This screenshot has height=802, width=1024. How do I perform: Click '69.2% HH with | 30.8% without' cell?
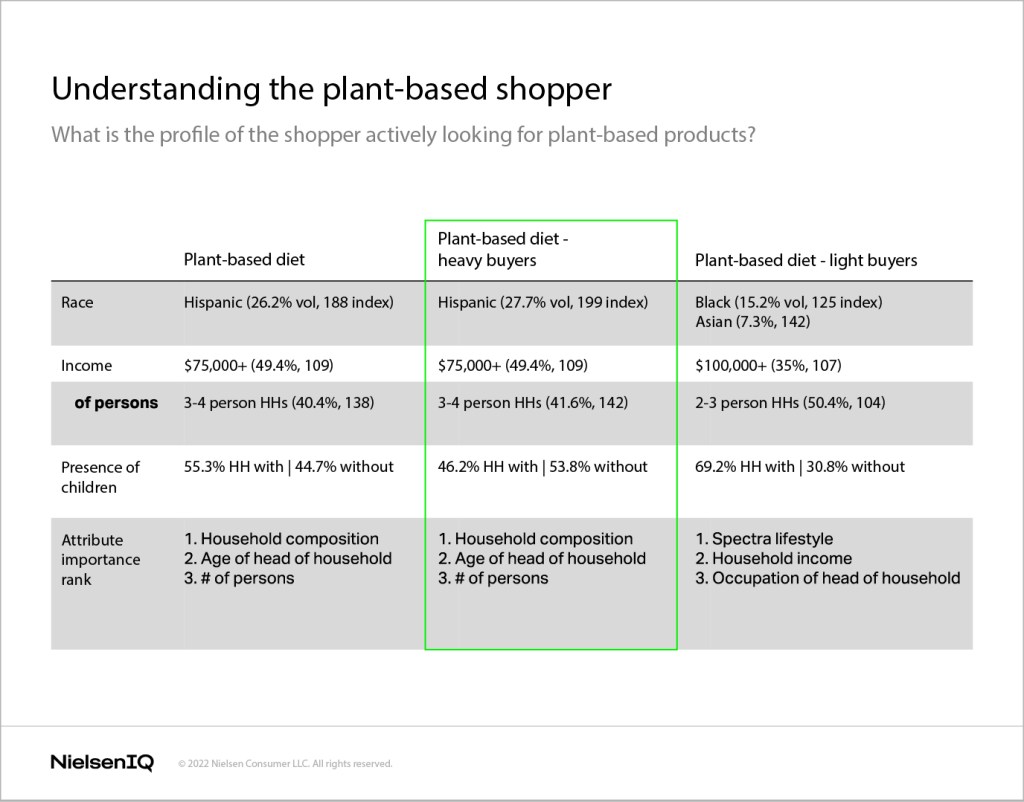[800, 467]
